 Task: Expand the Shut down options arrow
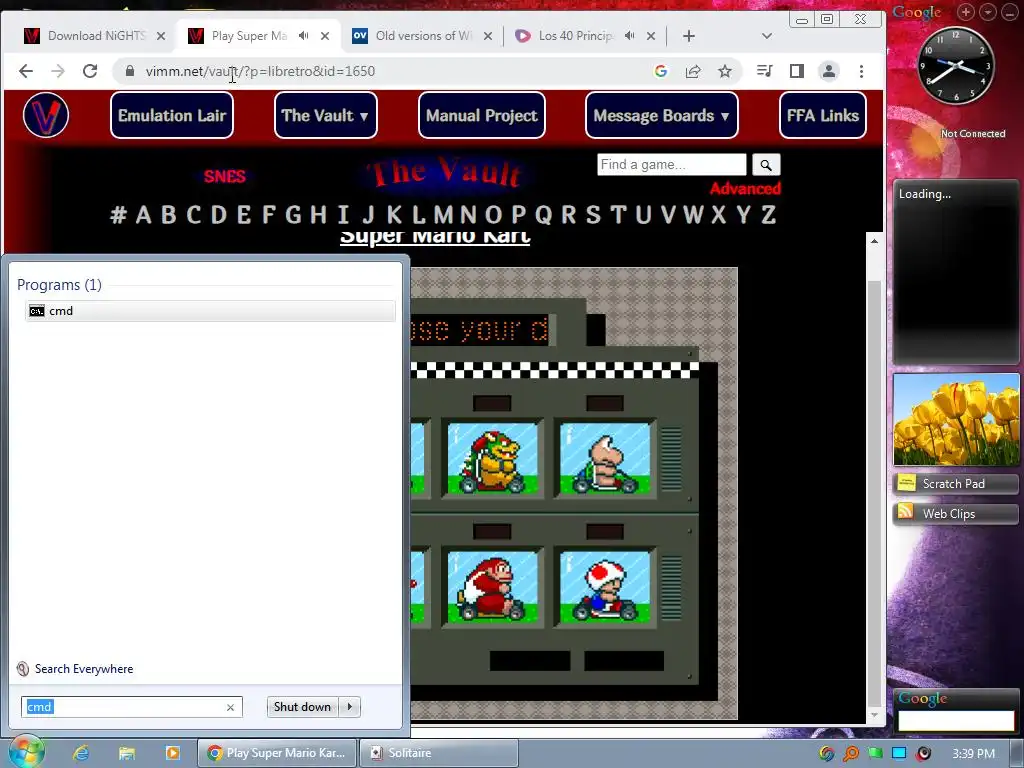click(350, 707)
